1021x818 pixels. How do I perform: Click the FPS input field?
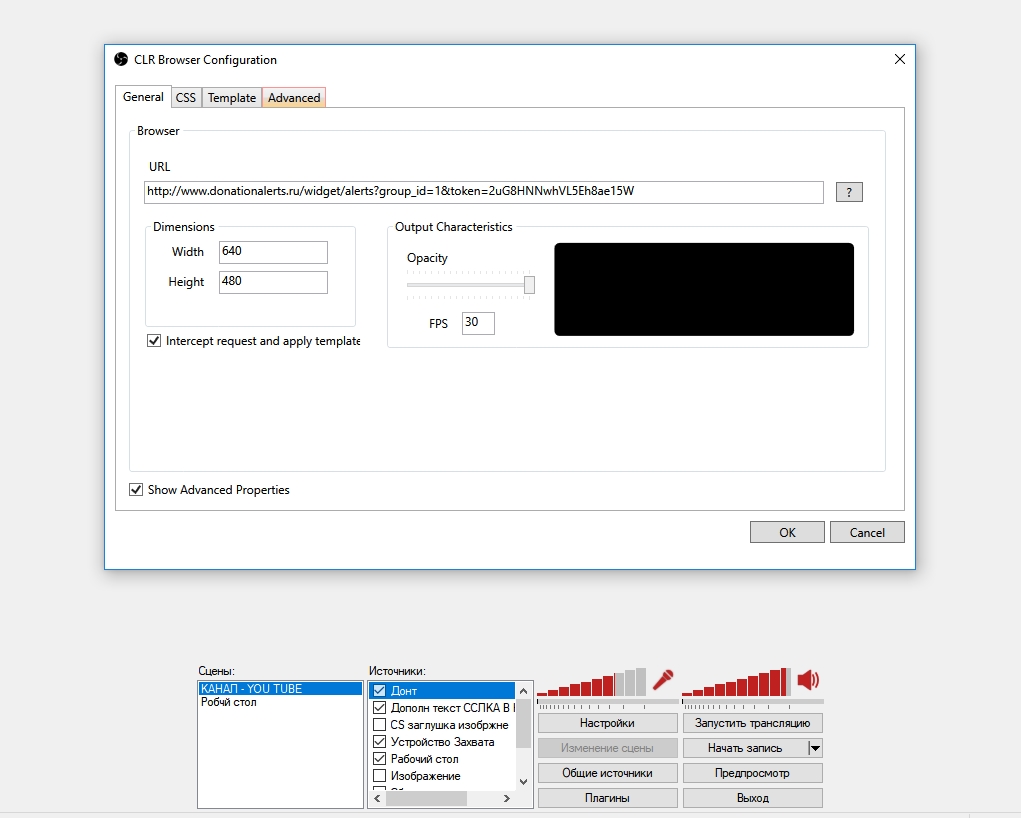pyautogui.click(x=479, y=323)
